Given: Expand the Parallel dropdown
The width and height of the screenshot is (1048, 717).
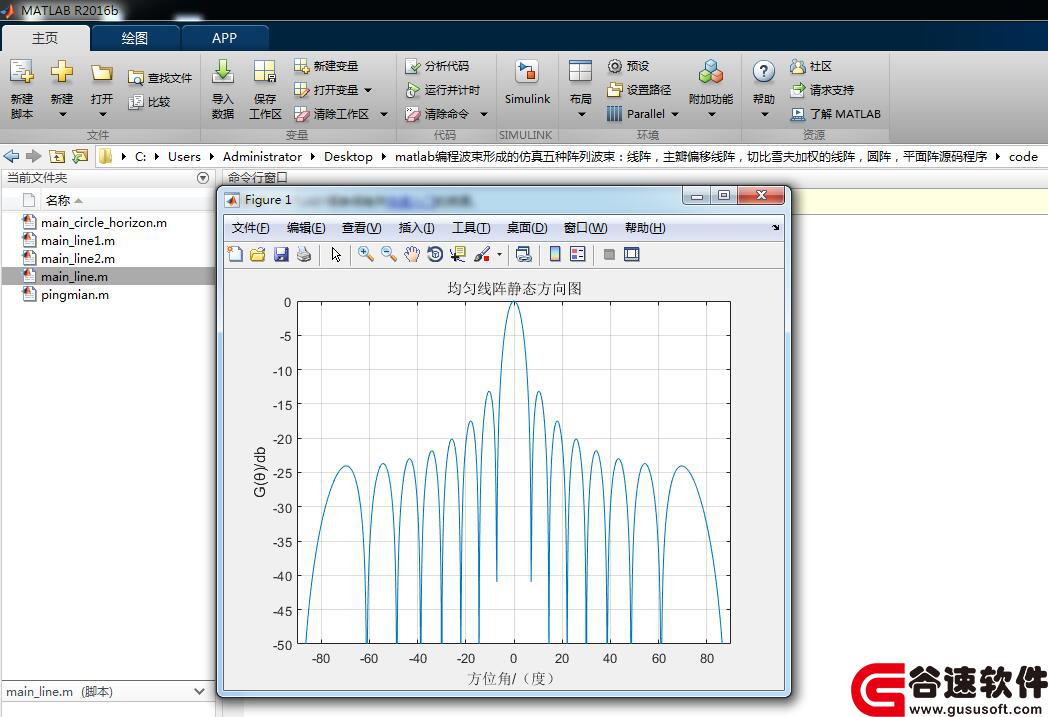Looking at the screenshot, I should pos(675,114).
